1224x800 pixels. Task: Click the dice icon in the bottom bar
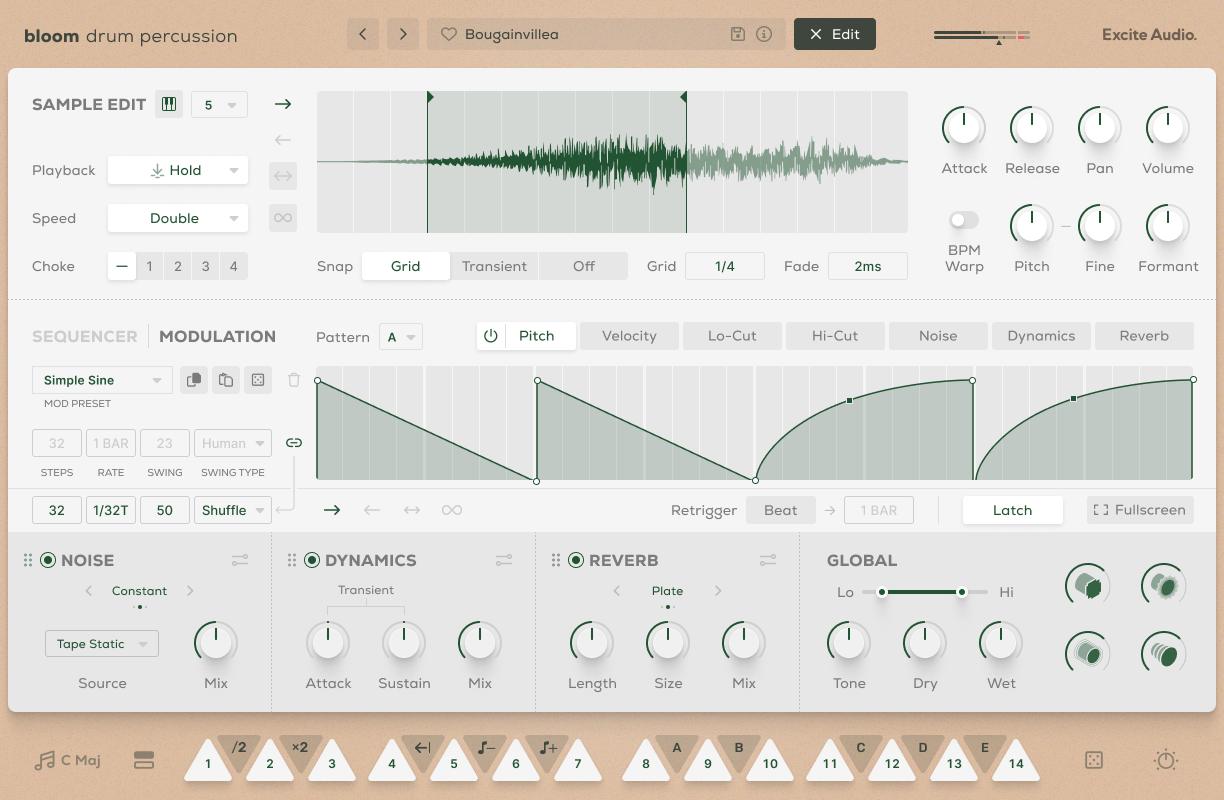(x=1093, y=760)
